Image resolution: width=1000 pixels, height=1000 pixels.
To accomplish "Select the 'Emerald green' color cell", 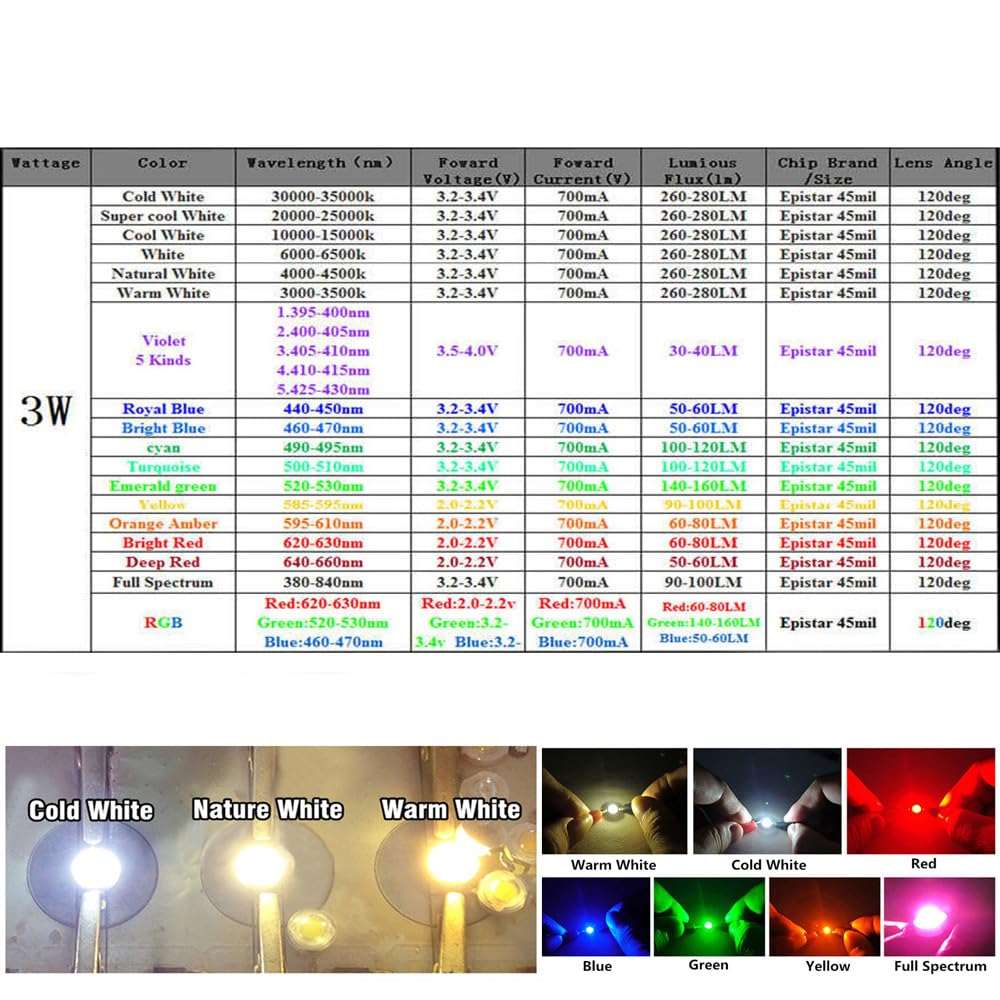I will click(x=163, y=486).
